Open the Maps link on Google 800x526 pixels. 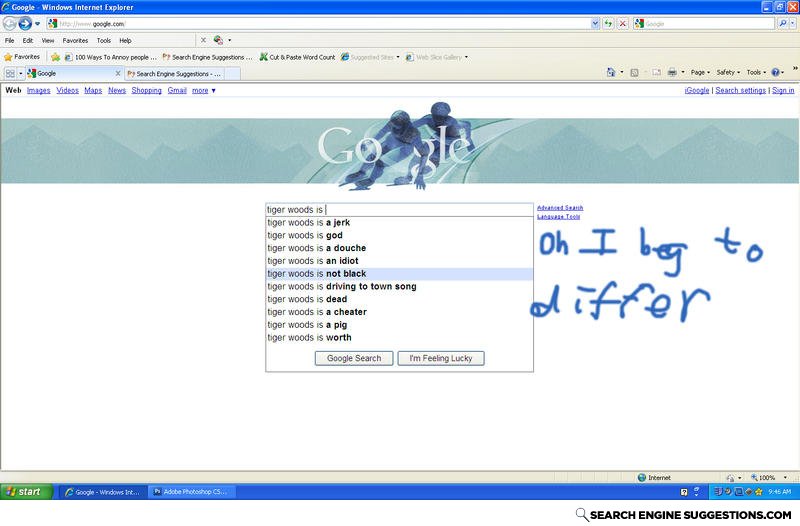click(93, 90)
